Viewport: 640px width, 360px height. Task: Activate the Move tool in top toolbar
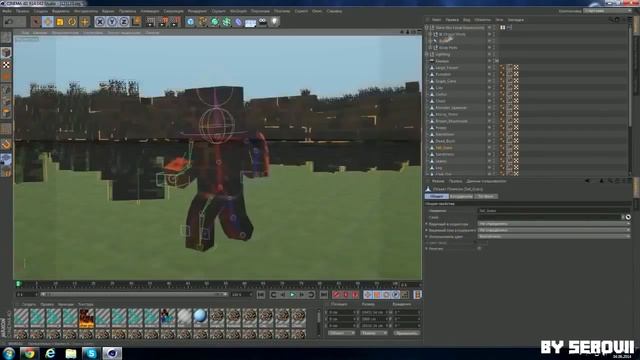click(x=48, y=22)
